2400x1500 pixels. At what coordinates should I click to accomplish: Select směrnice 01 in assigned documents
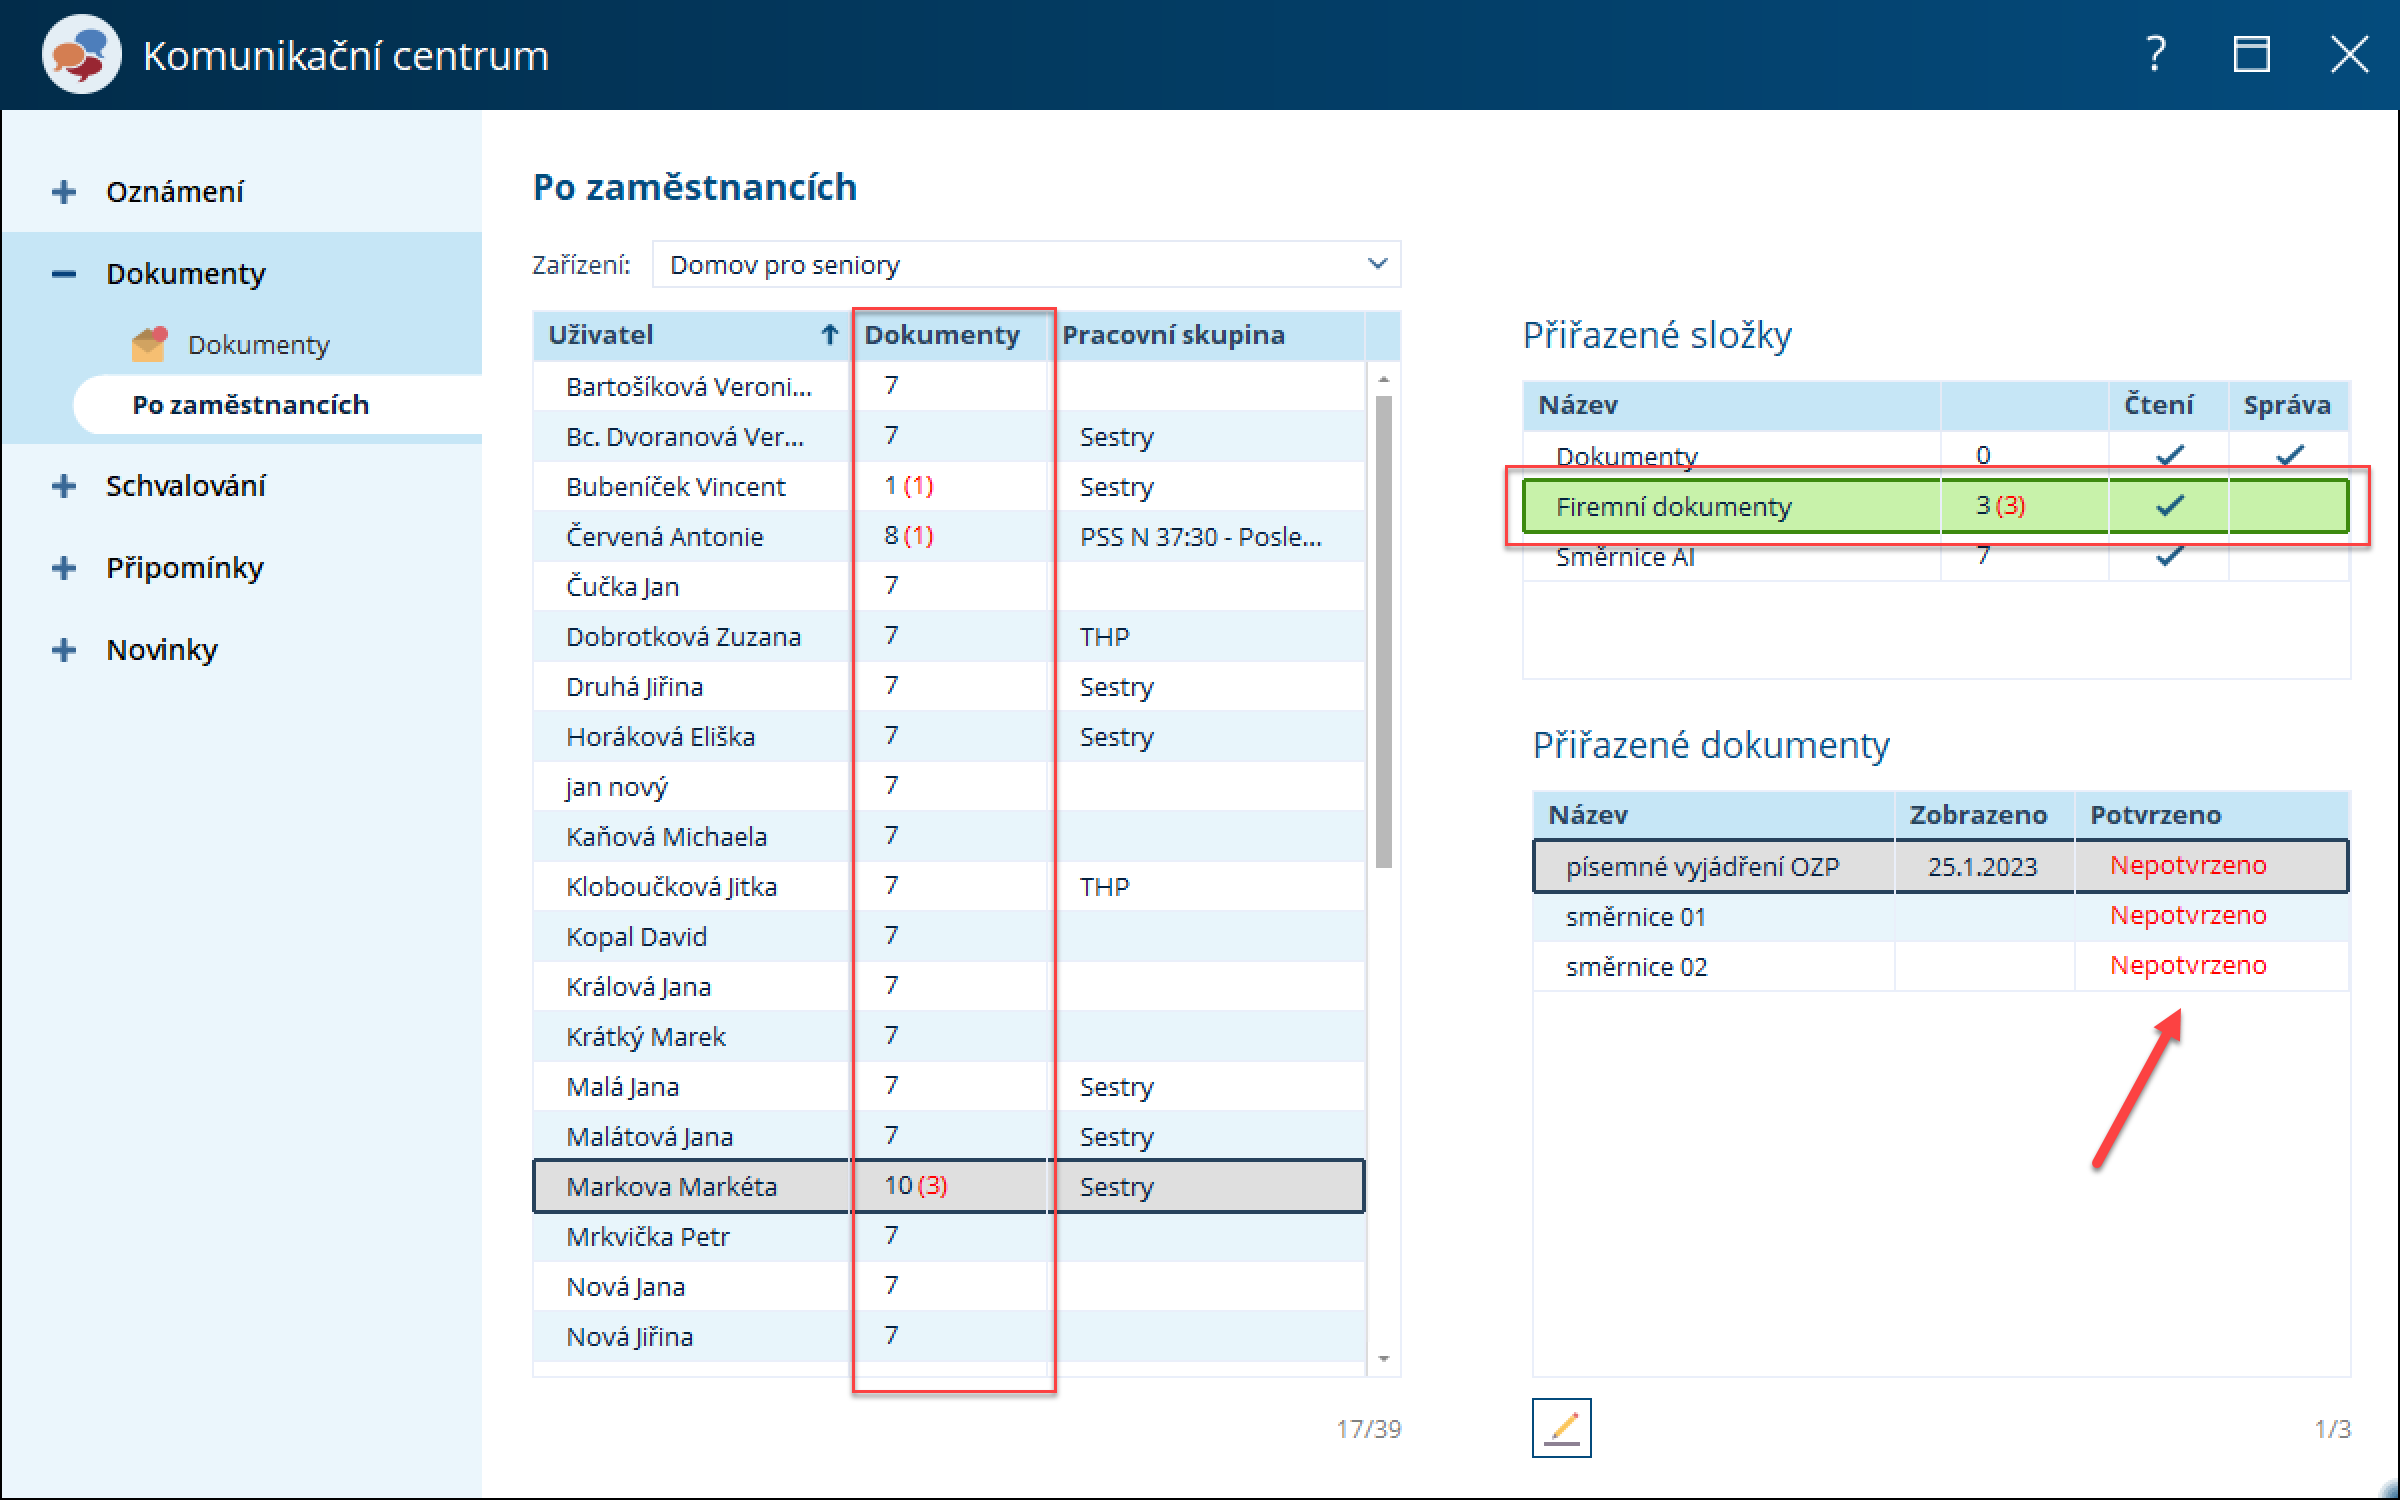click(x=1636, y=916)
